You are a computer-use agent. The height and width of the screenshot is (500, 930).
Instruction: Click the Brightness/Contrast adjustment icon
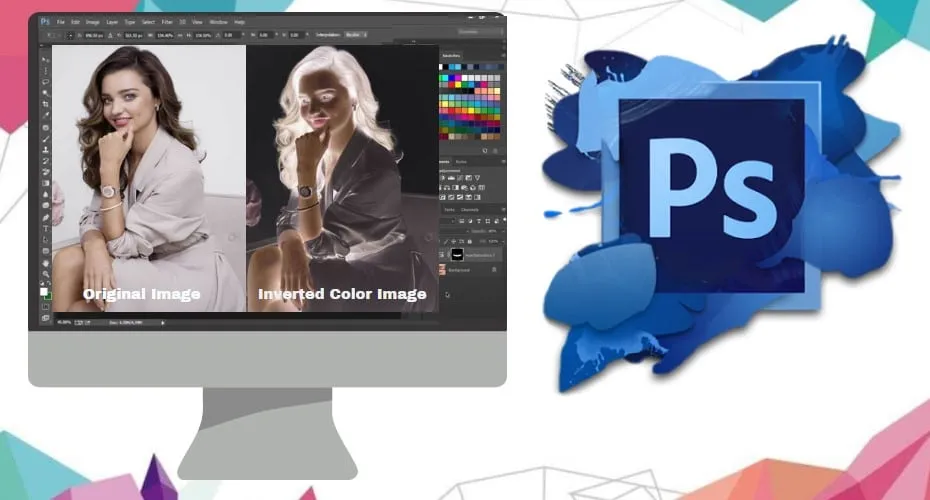pos(442,178)
